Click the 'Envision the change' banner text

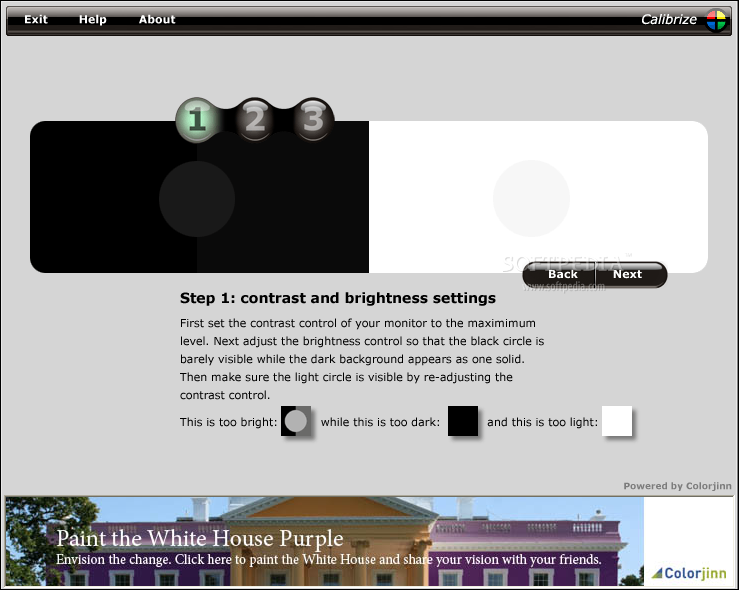328,559
